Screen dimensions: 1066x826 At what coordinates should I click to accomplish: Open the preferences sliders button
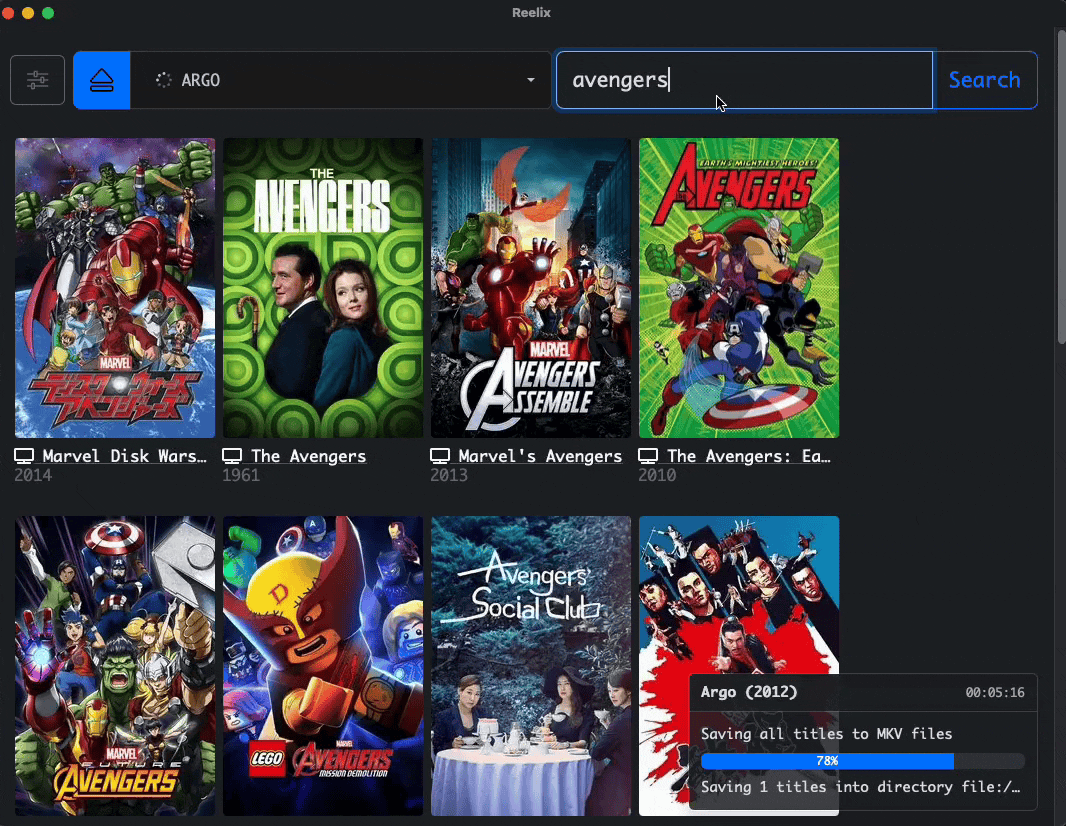[x=37, y=80]
